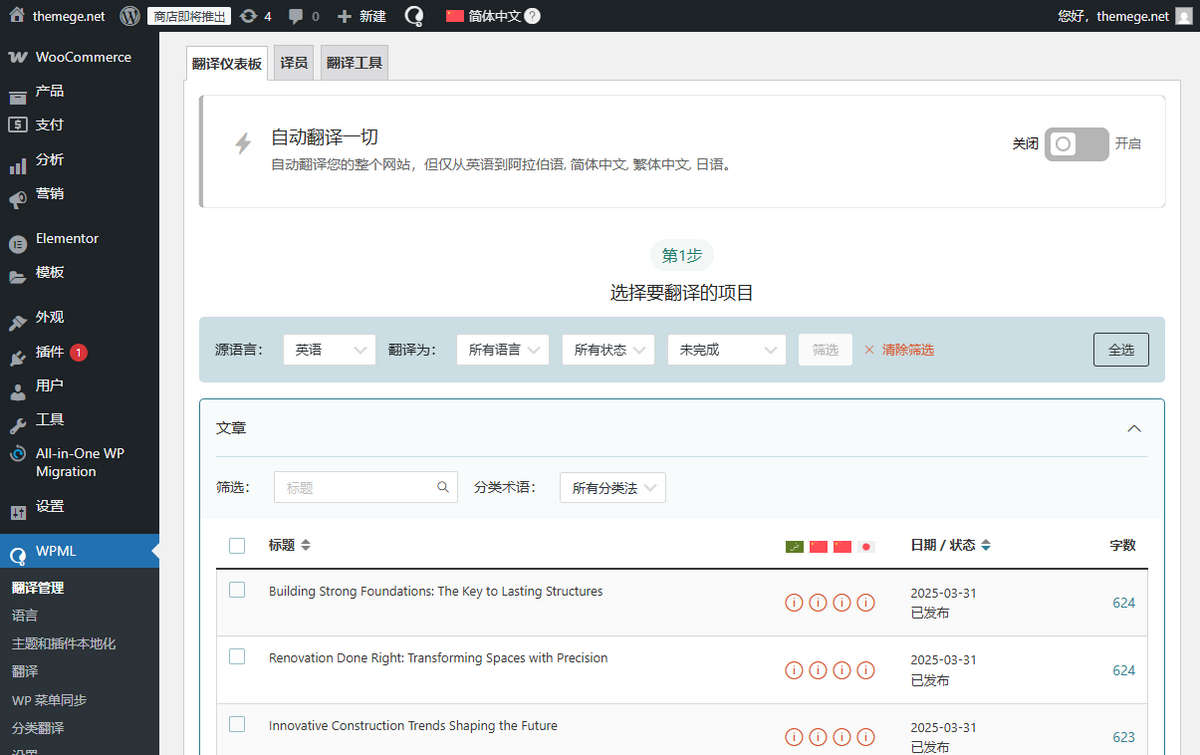Click Japanese status icon for Renovation Done Right

pos(866,670)
